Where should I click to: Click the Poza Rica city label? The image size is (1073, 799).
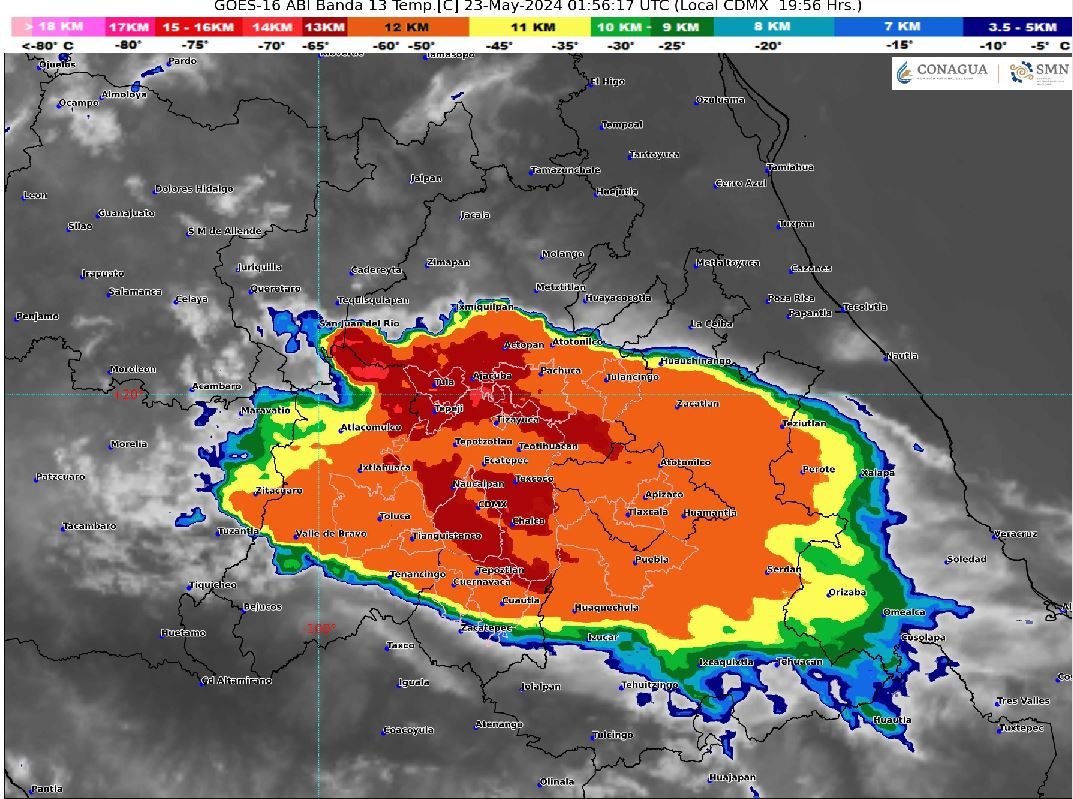click(x=790, y=298)
